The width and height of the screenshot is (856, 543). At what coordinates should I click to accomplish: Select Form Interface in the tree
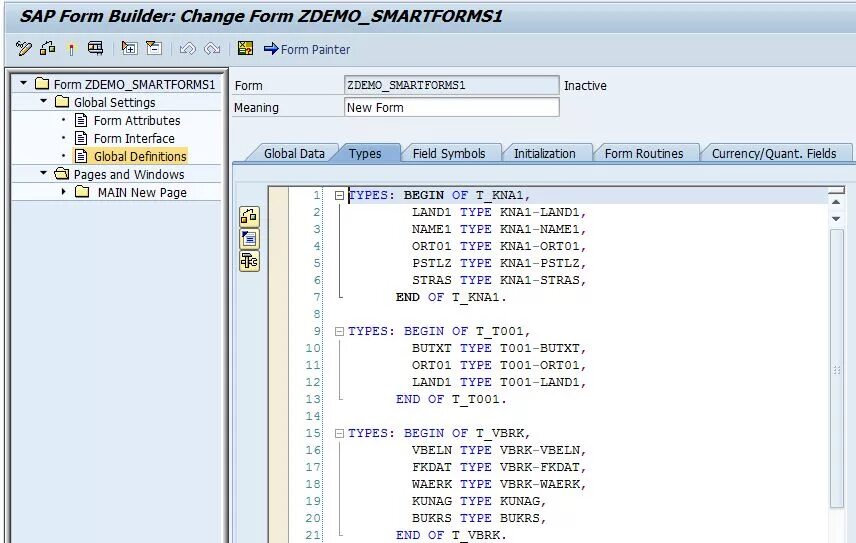pyautogui.click(x=134, y=139)
